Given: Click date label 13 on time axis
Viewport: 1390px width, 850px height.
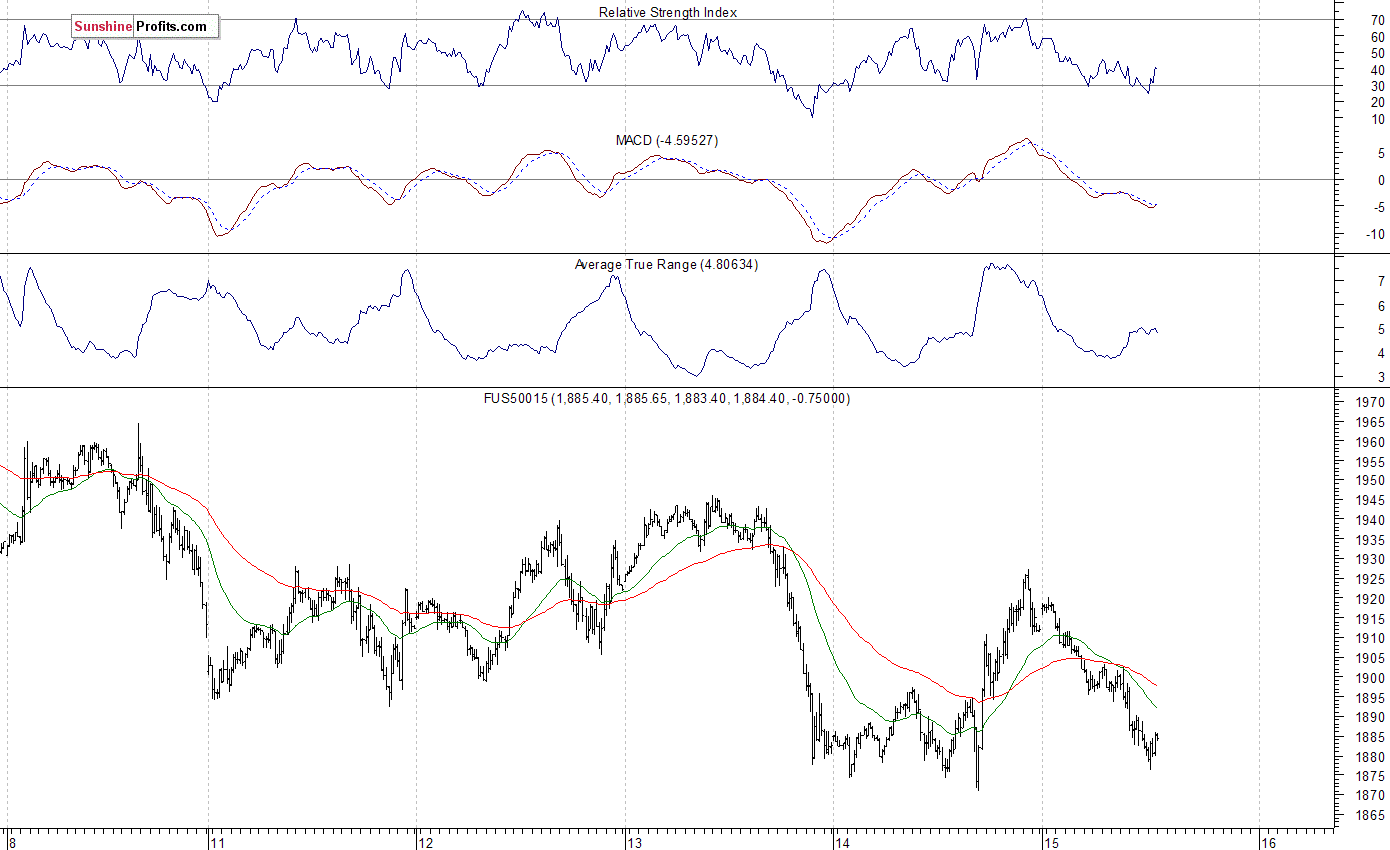Looking at the screenshot, I should [636, 842].
